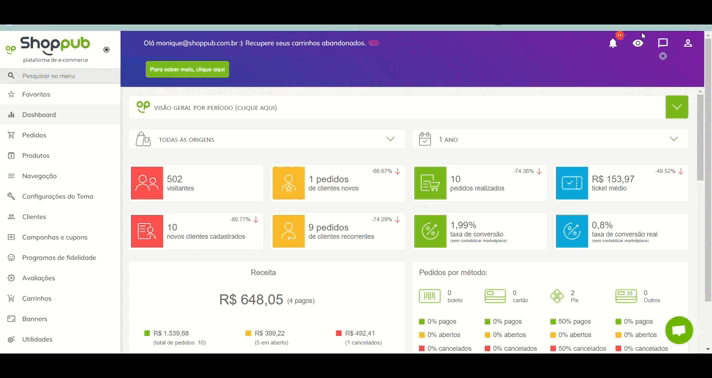
Task: Open the user profile icon
Action: (x=688, y=43)
